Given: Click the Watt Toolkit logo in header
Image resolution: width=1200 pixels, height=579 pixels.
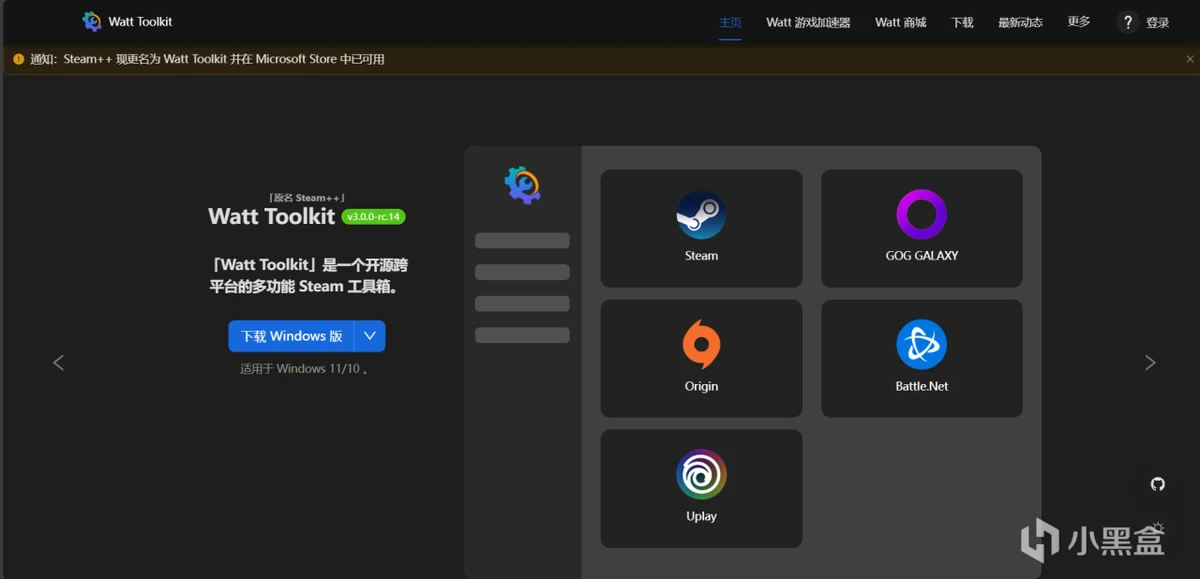Looking at the screenshot, I should tap(93, 21).
